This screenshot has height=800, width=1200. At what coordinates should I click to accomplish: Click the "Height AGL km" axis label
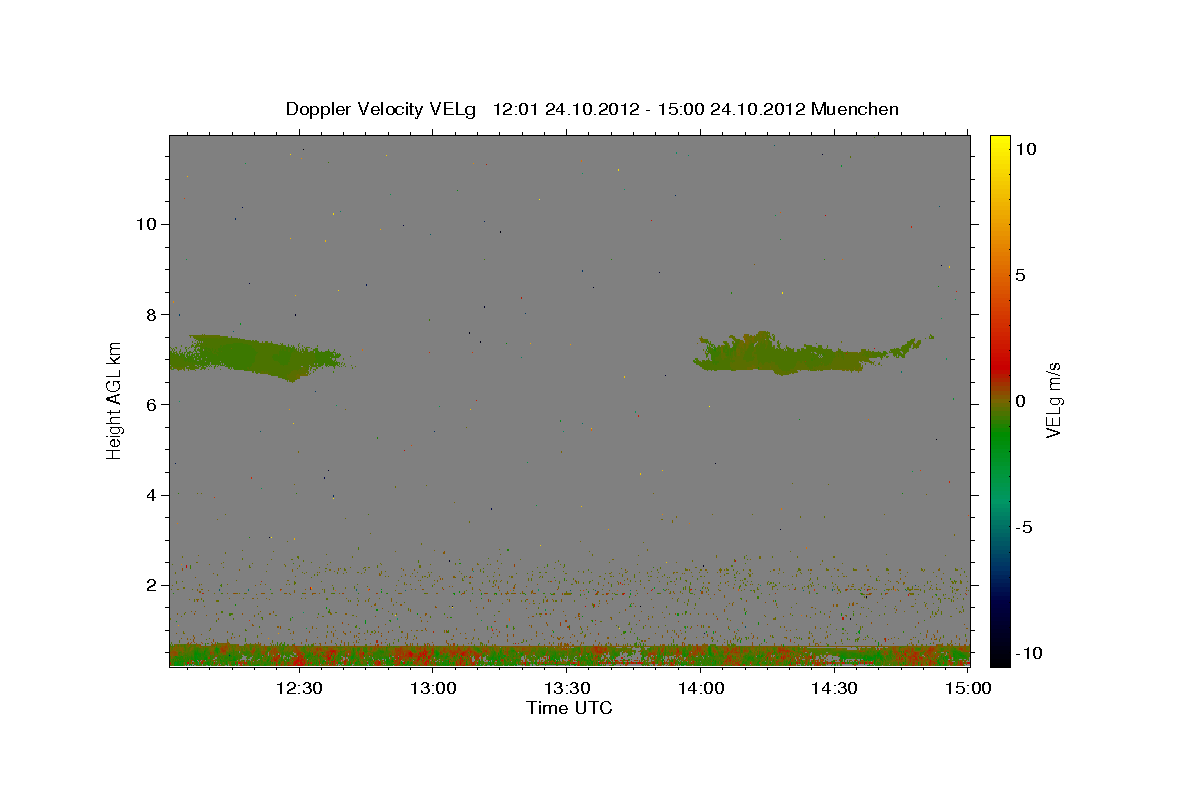pos(115,400)
